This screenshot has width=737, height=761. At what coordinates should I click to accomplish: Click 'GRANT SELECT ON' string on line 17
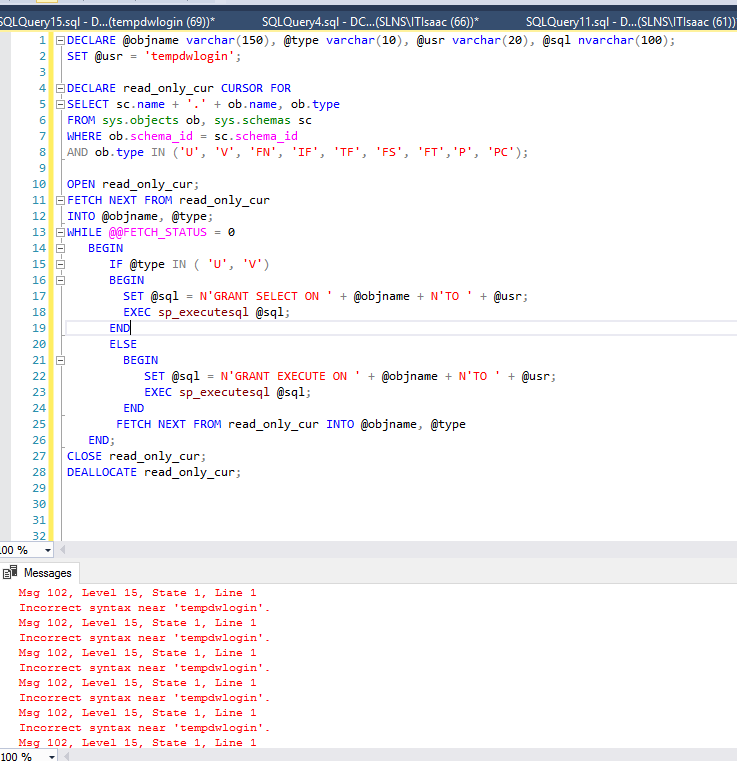[x=266, y=297]
